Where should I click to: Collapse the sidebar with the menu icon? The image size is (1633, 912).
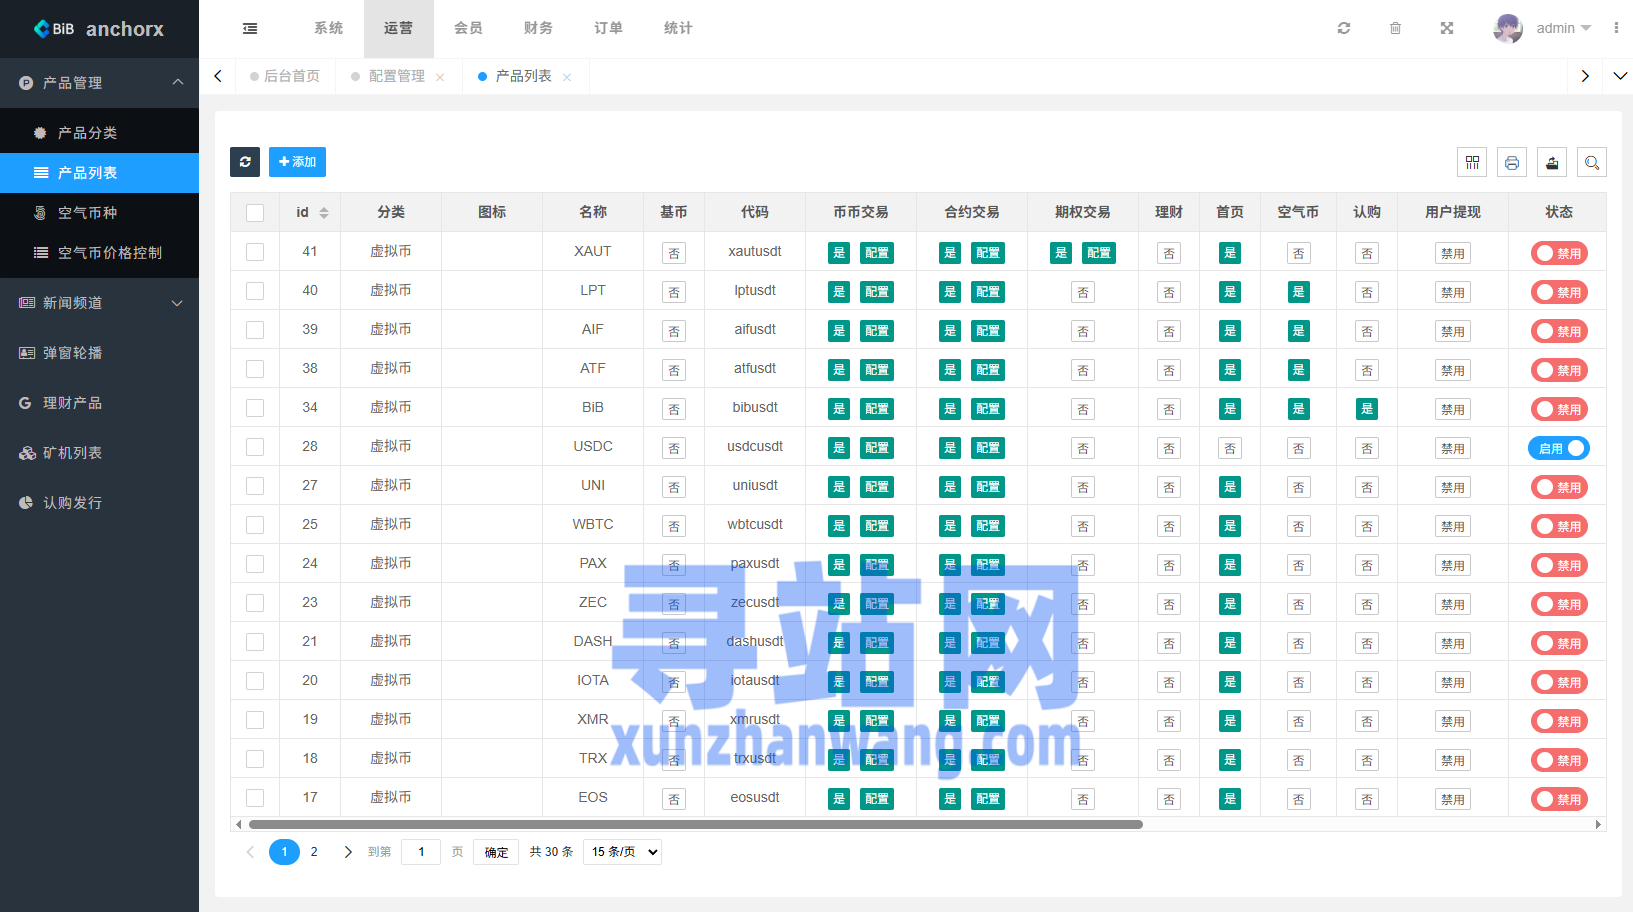[250, 28]
